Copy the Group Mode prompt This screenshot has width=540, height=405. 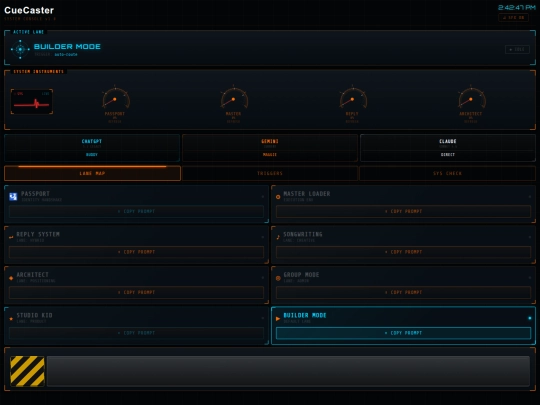tap(403, 292)
